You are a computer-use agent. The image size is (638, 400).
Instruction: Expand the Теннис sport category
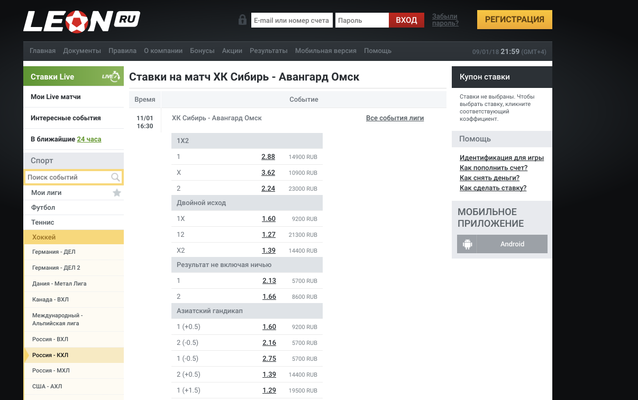[x=43, y=222]
